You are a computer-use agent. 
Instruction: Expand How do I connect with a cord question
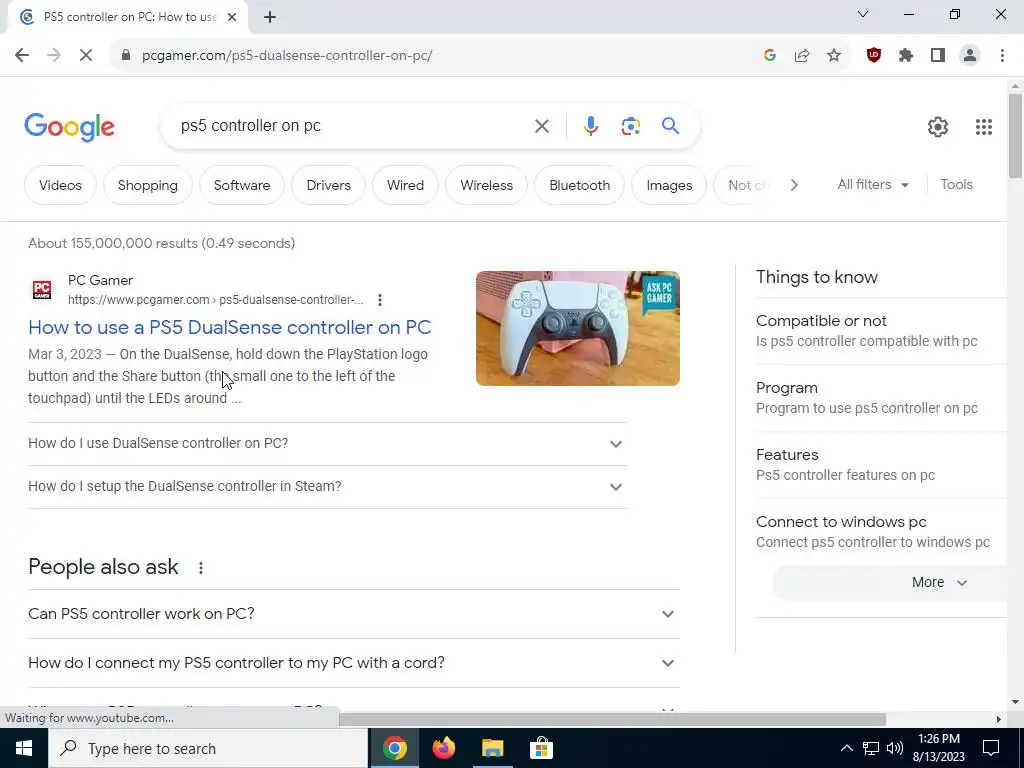[x=353, y=663]
